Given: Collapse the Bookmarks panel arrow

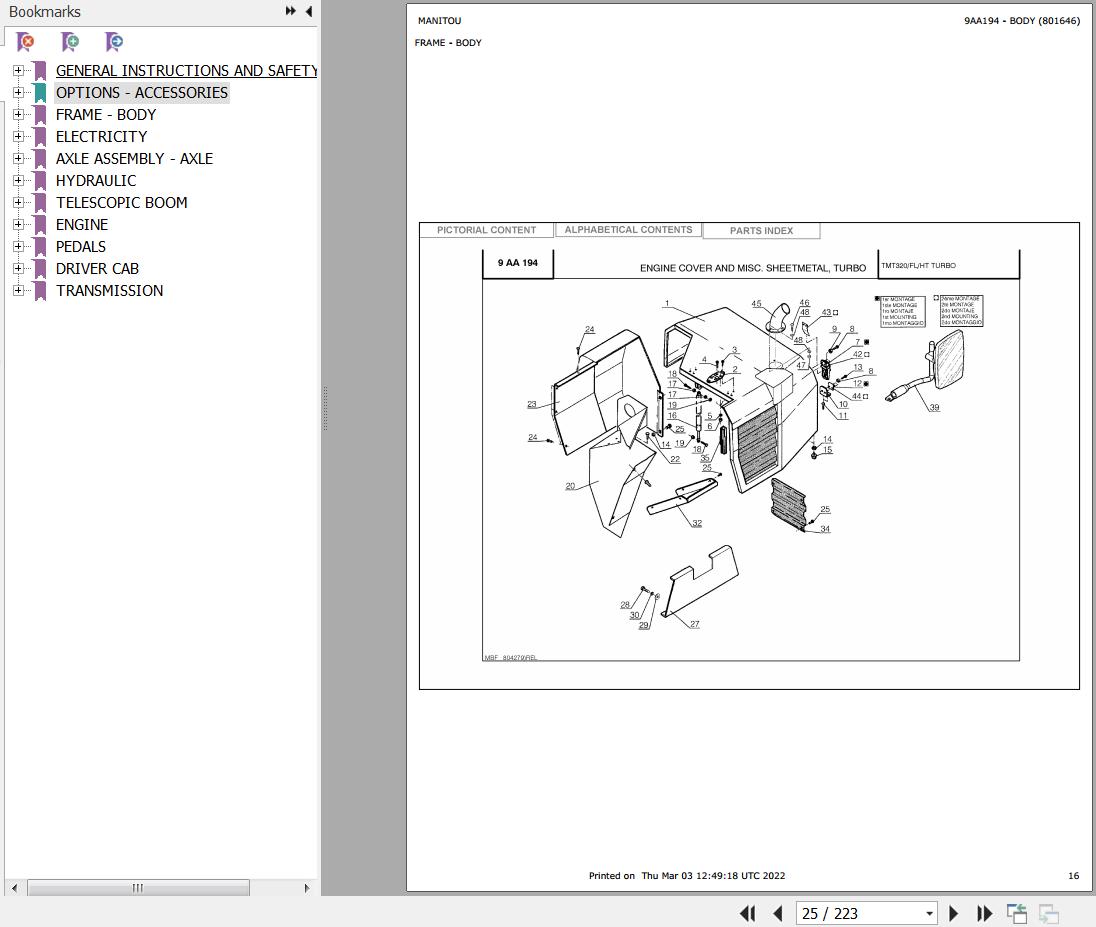Looking at the screenshot, I should 309,11.
